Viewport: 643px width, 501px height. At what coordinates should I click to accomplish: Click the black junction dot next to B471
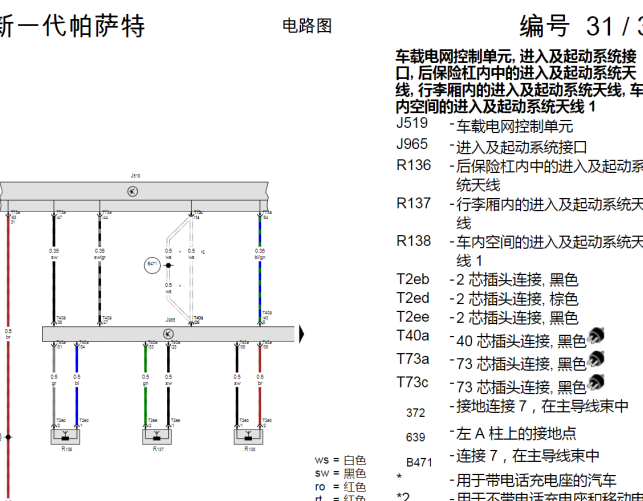[168, 265]
